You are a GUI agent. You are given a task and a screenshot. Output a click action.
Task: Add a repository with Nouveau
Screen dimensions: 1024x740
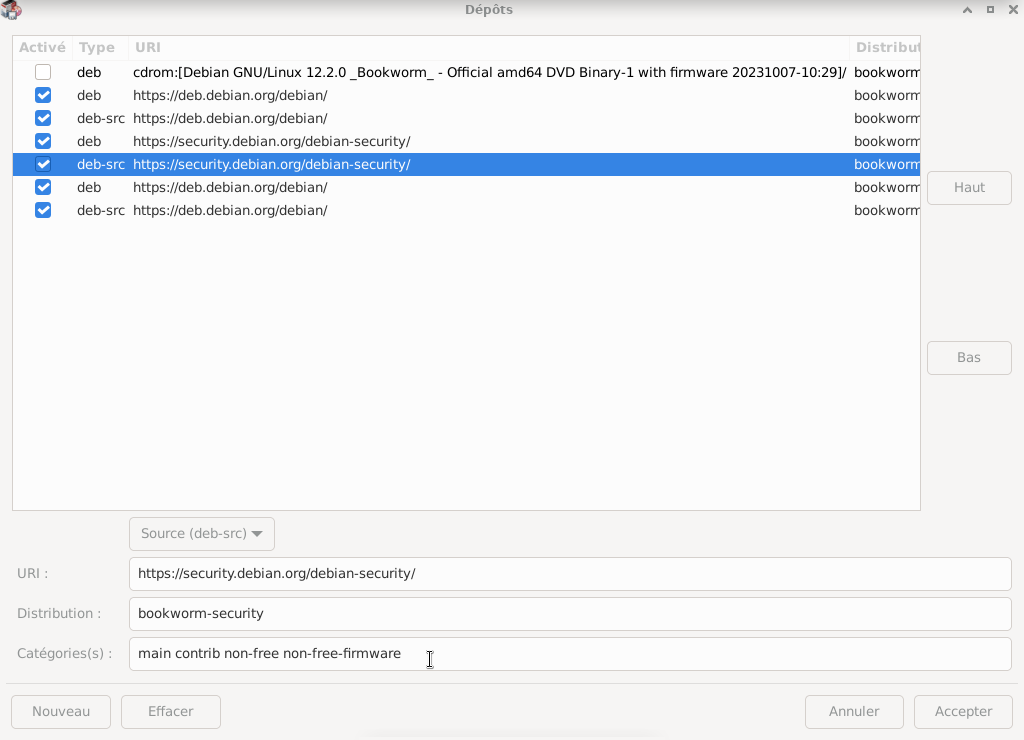[x=61, y=711]
